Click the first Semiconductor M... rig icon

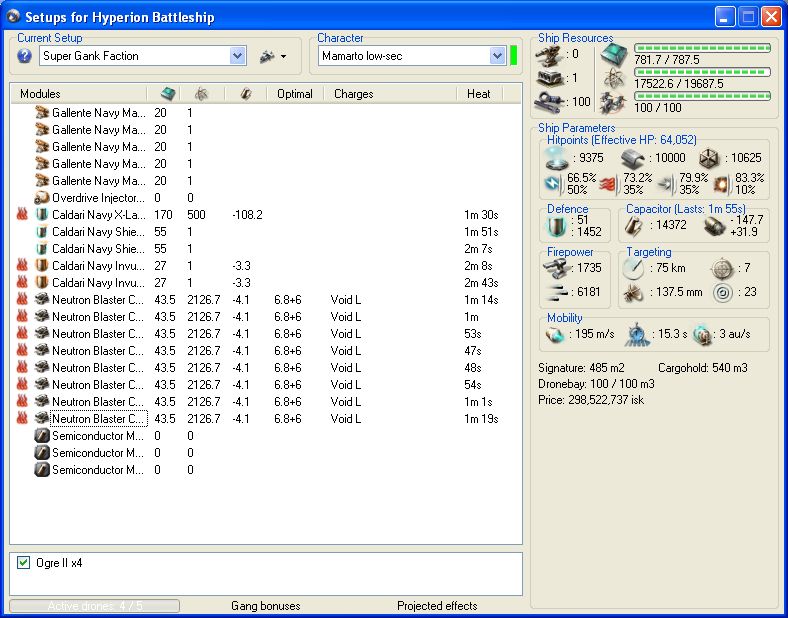point(42,436)
